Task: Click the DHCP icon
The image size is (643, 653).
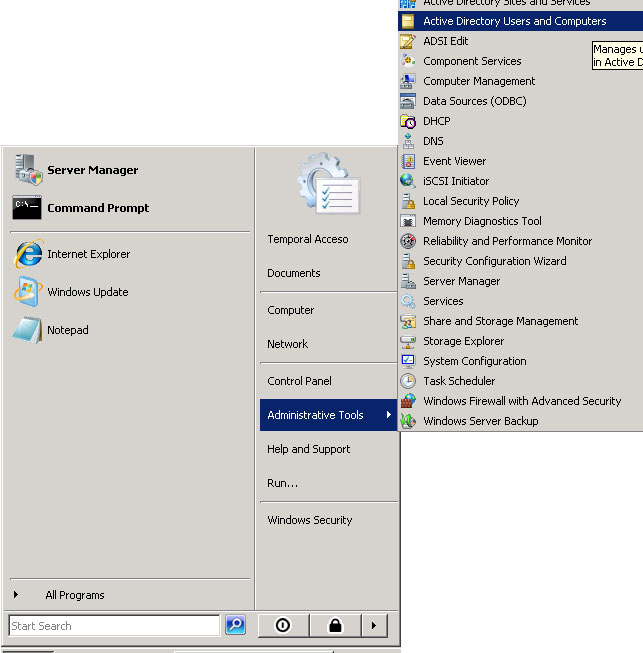Action: tap(408, 121)
